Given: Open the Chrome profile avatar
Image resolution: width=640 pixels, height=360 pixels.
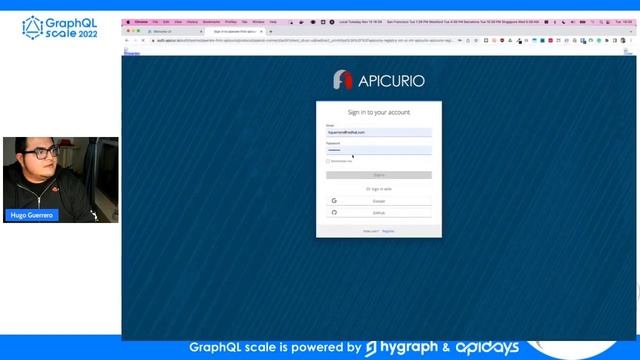Looking at the screenshot, I should tap(623, 40).
